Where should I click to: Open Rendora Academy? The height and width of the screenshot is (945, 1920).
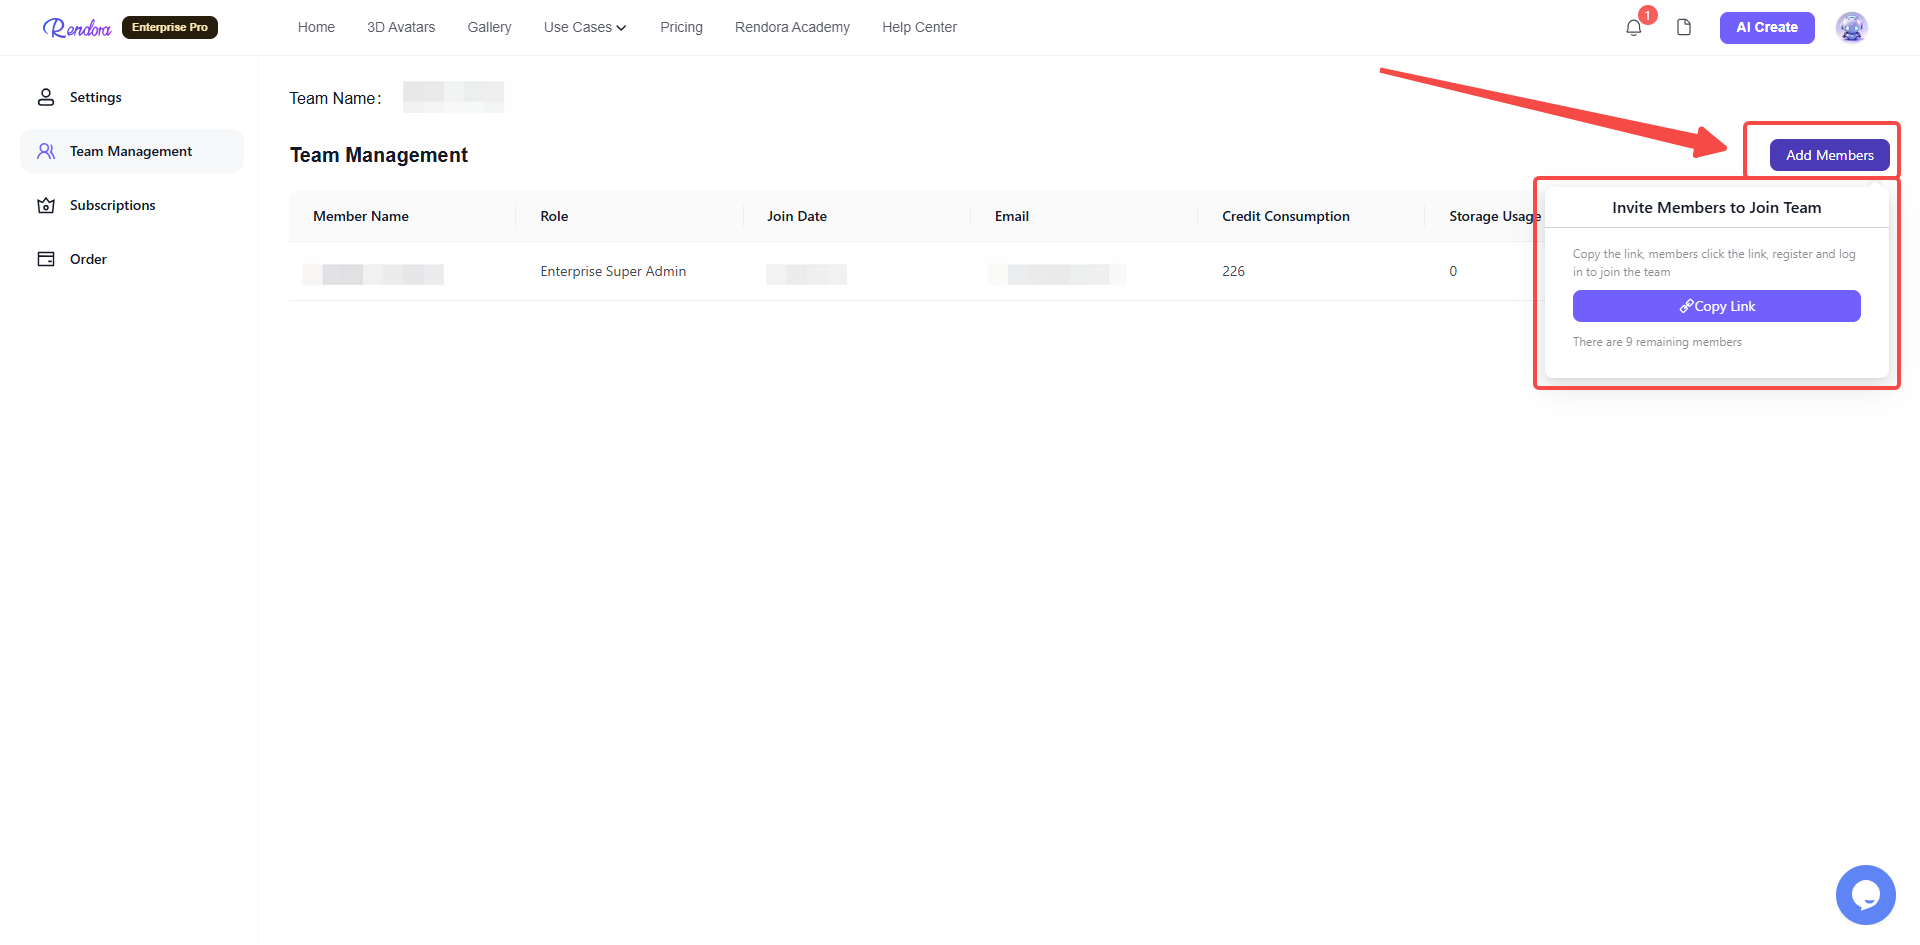(792, 27)
